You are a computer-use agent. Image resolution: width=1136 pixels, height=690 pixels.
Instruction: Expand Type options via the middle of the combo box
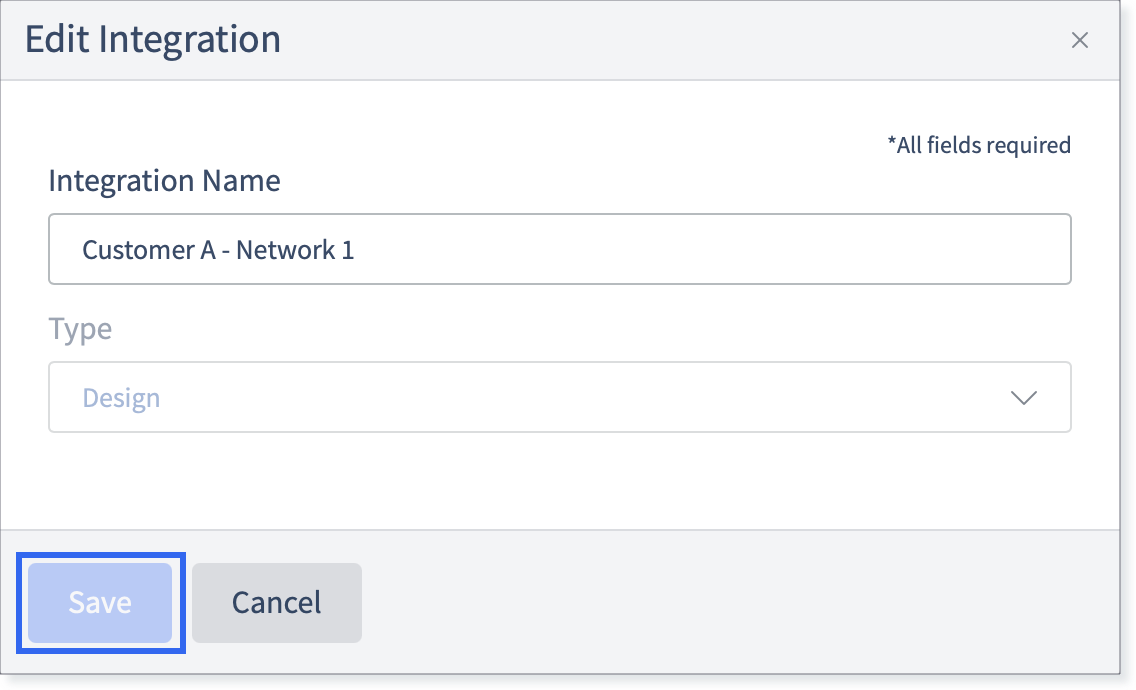[559, 397]
